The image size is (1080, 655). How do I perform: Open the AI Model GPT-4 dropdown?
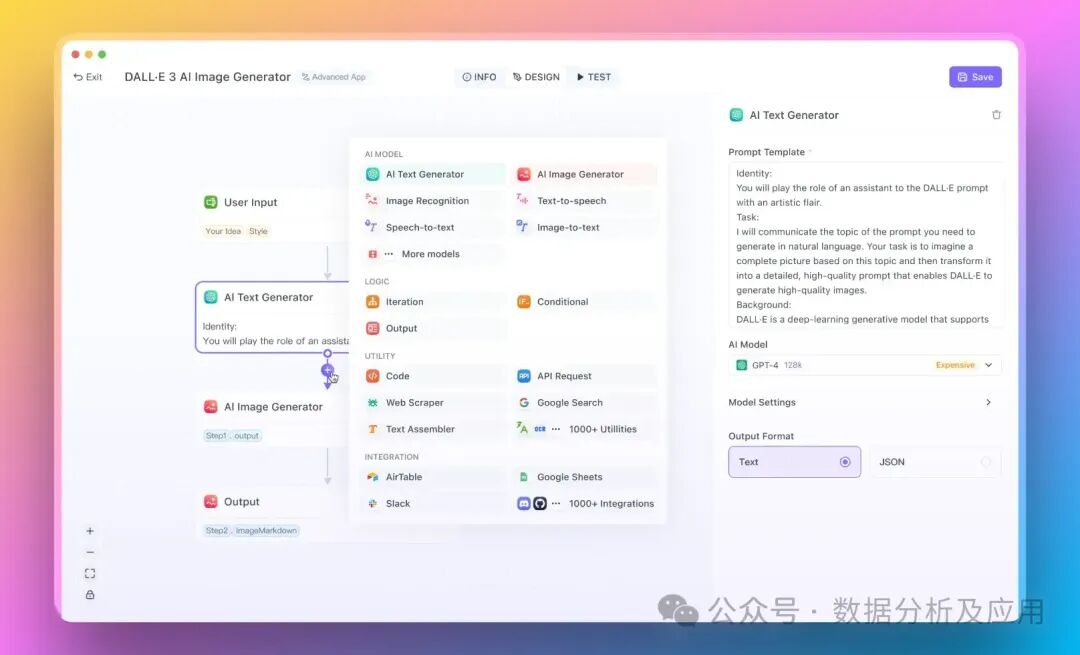click(864, 365)
